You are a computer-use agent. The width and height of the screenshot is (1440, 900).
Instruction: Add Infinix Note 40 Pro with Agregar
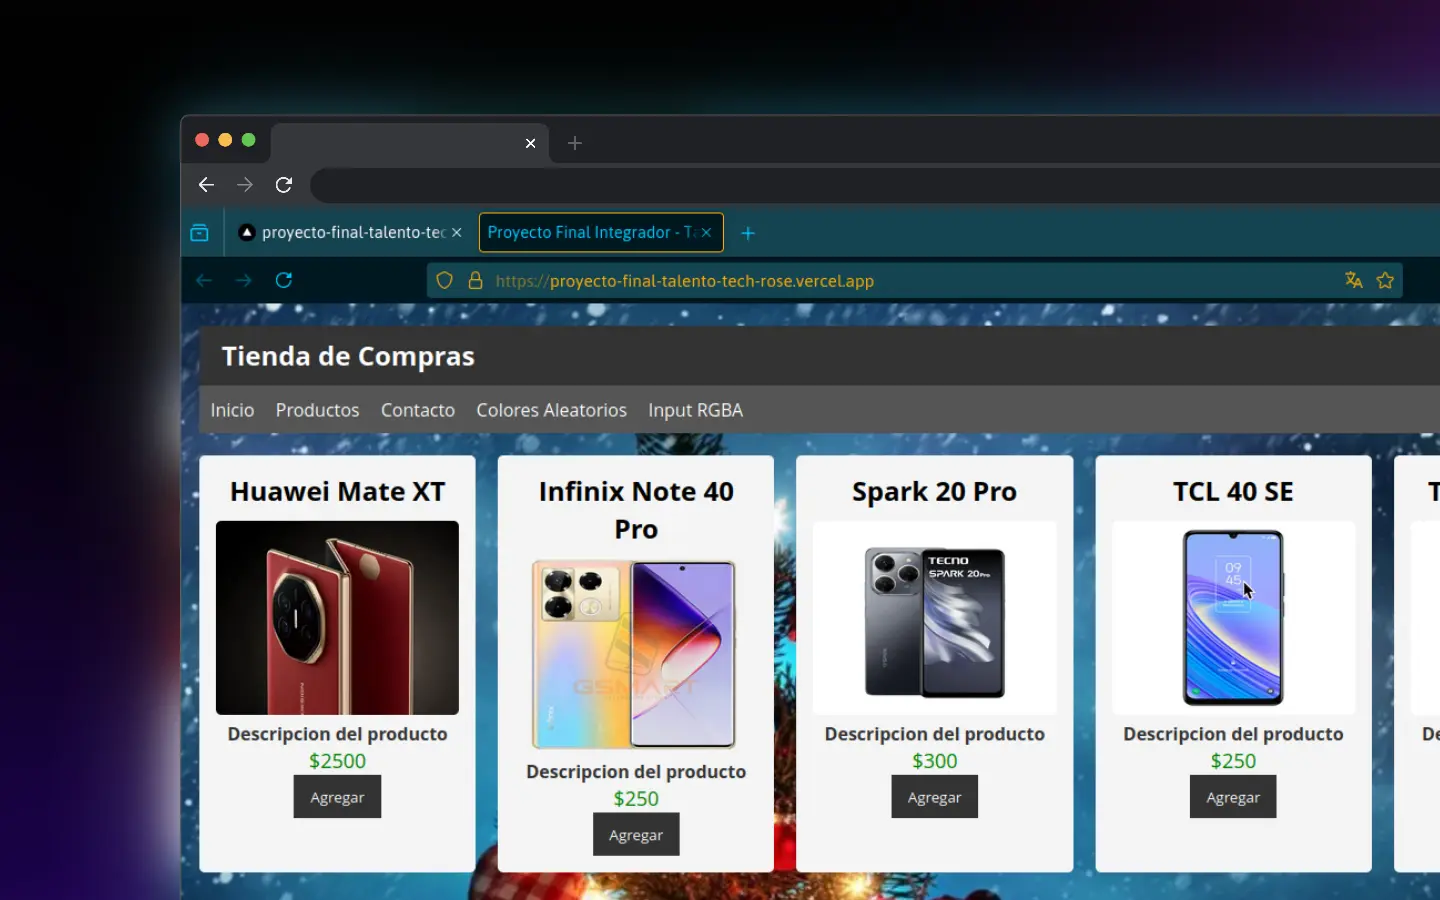tap(636, 835)
